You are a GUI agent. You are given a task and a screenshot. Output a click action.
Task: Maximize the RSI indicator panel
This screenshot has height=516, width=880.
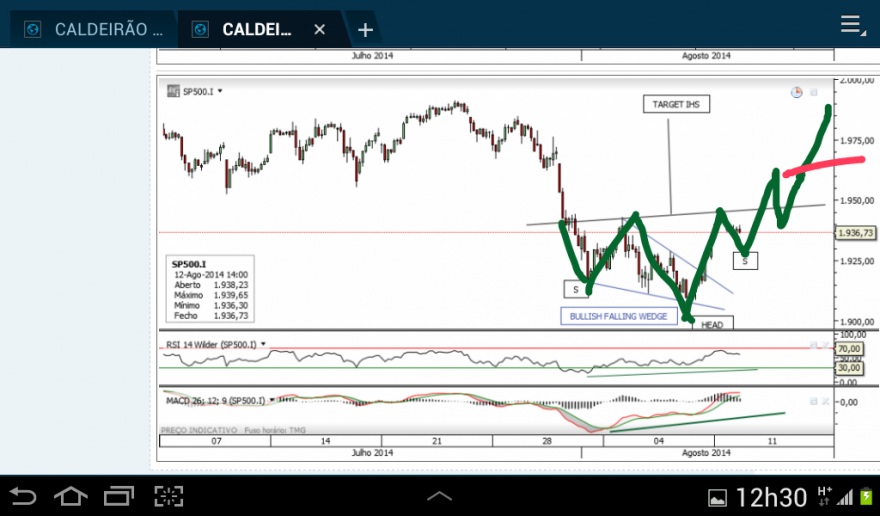click(x=813, y=345)
